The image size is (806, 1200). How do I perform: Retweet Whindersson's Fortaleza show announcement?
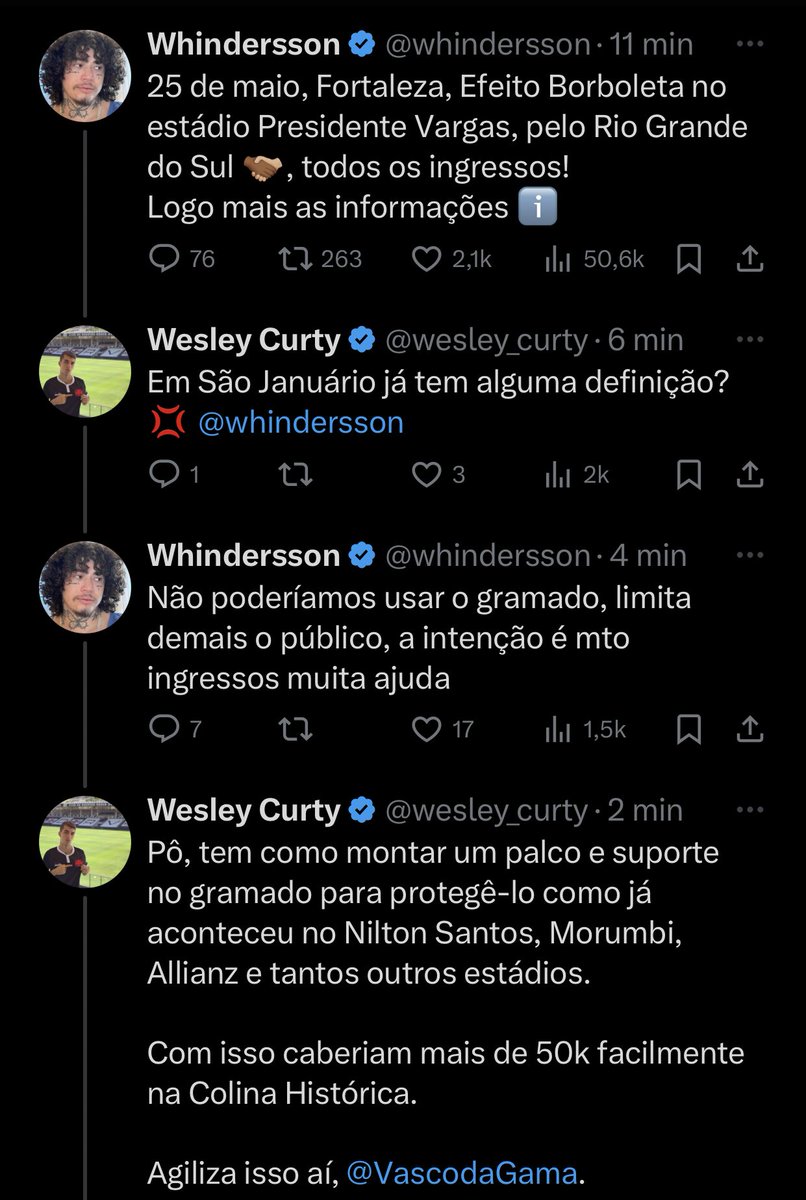point(295,260)
